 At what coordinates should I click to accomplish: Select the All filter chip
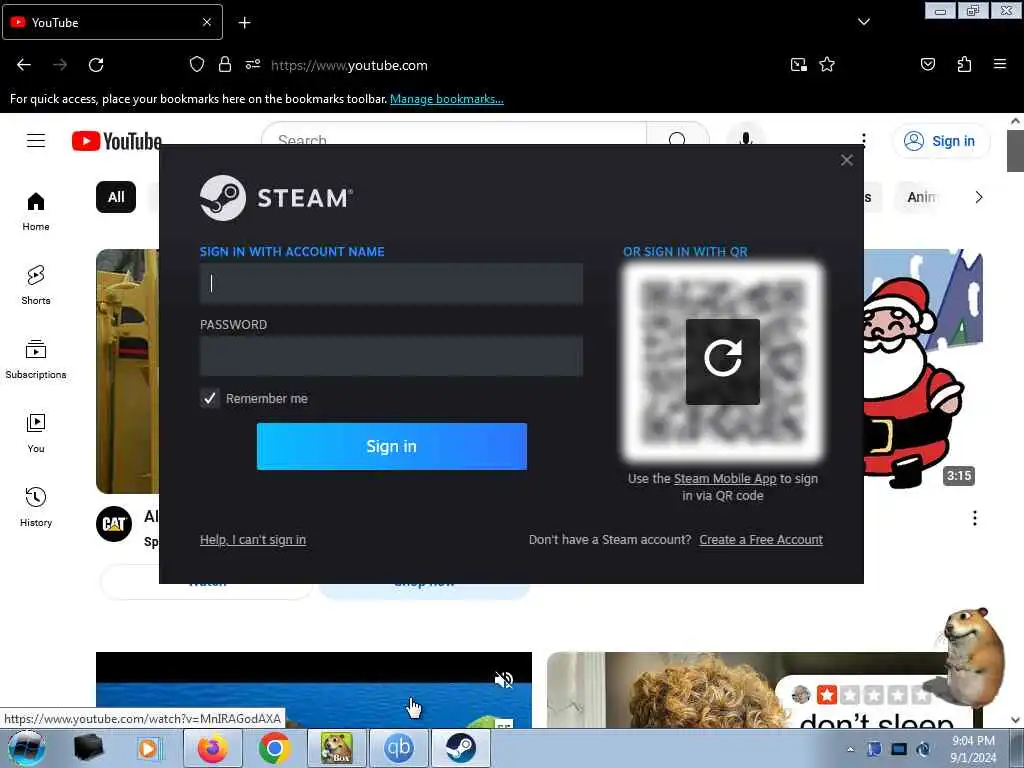(x=116, y=197)
